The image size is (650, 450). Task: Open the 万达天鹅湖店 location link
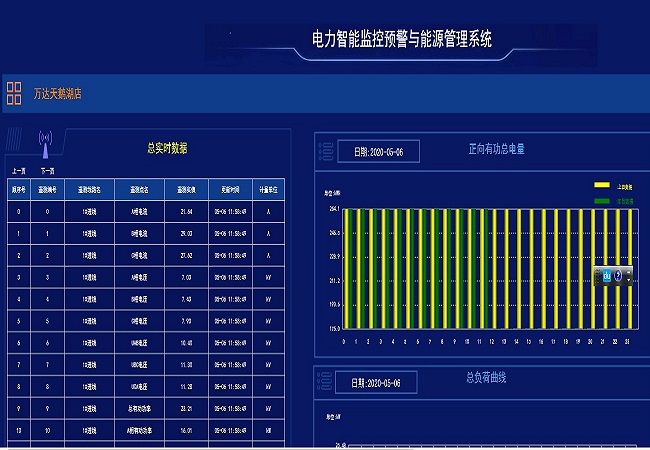pyautogui.click(x=57, y=94)
